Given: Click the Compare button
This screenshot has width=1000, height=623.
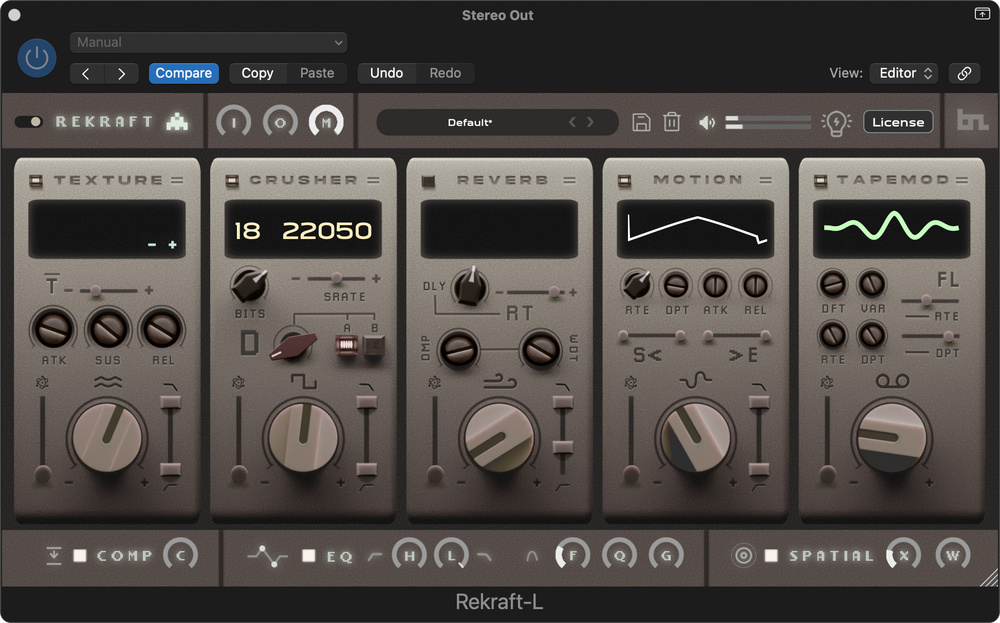Looking at the screenshot, I should pos(183,73).
